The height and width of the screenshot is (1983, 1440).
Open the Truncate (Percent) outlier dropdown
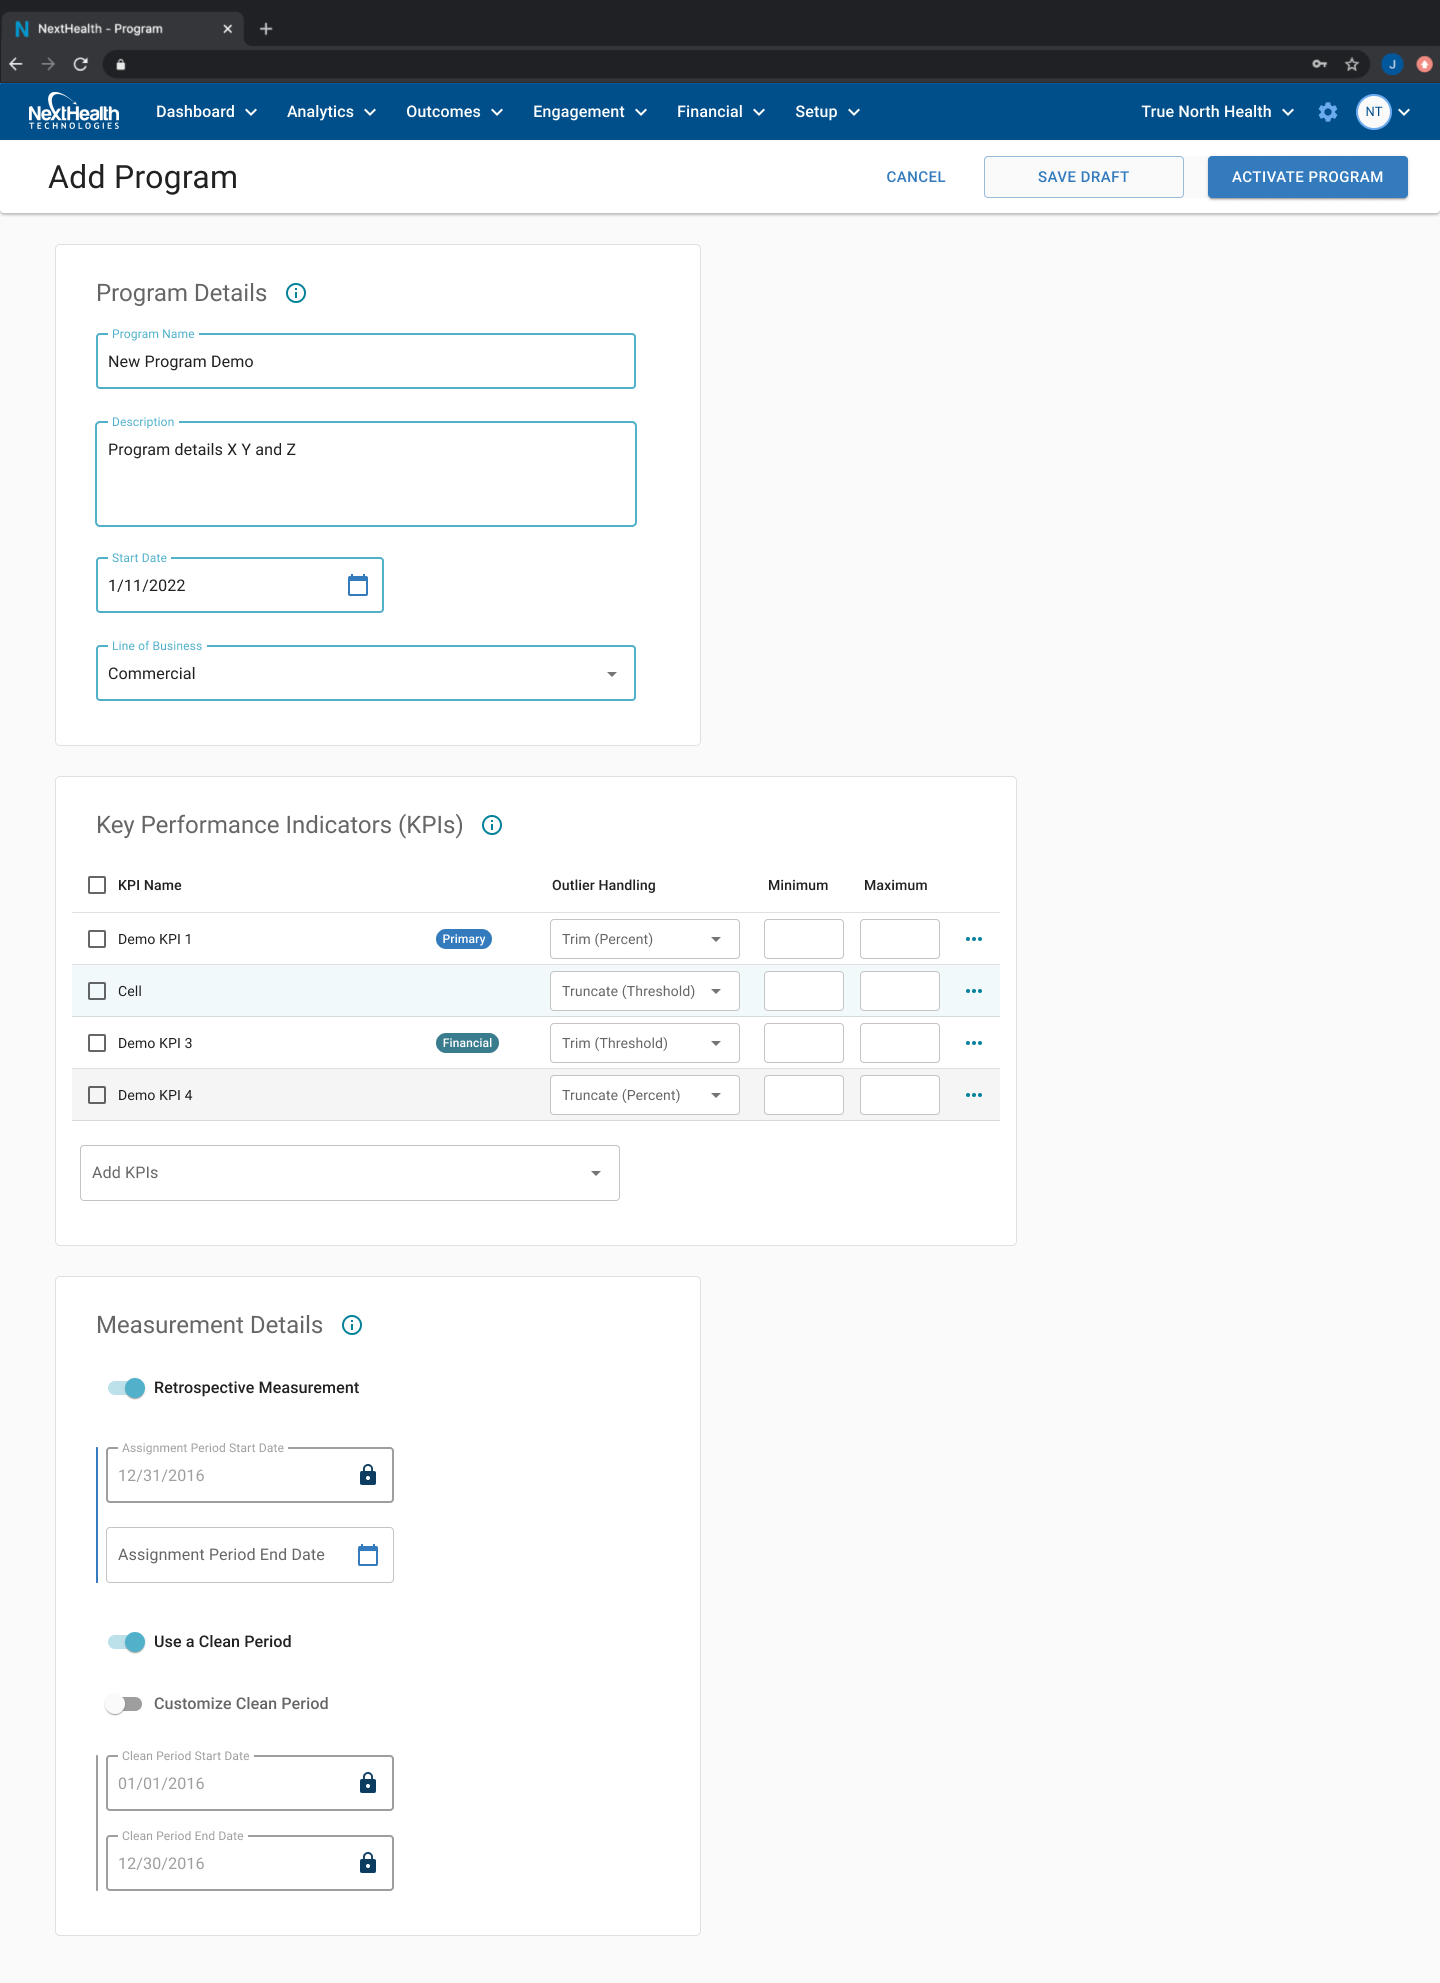(645, 1095)
